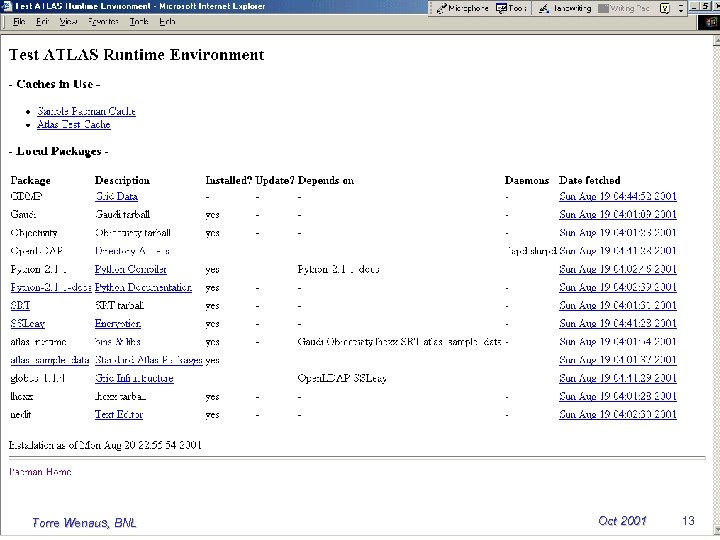Open the Objectivity row date fetched link

(x=618, y=233)
